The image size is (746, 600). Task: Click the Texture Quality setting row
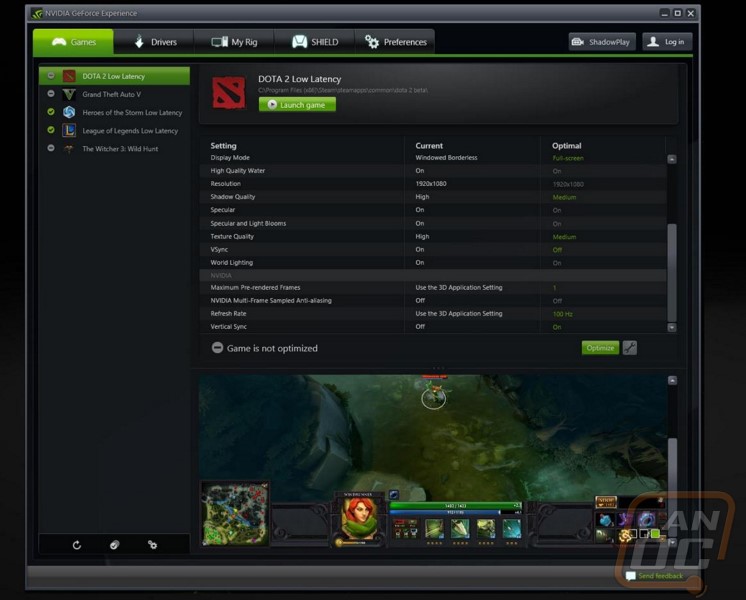coord(432,236)
